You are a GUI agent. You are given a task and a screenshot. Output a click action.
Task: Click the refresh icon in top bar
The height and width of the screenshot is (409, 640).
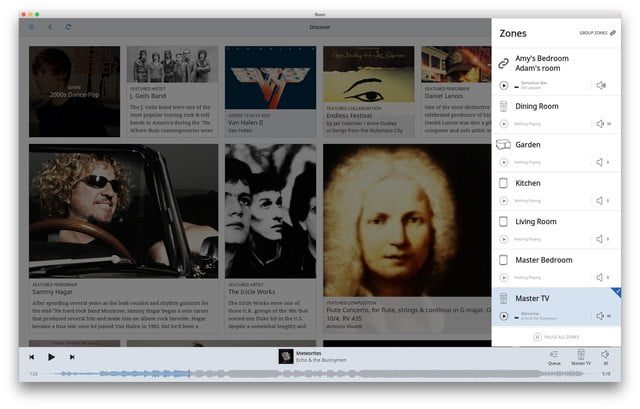pyautogui.click(x=68, y=27)
